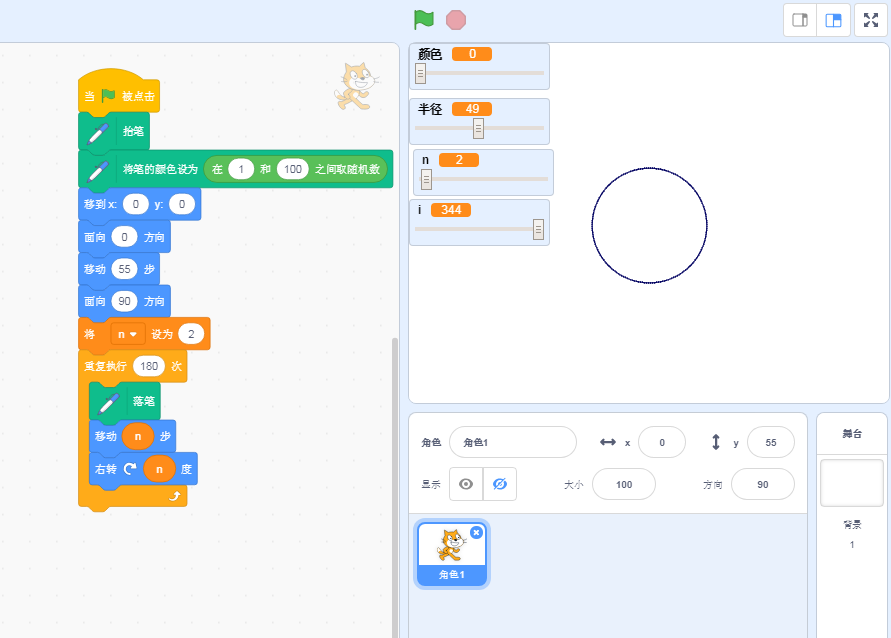Viewport: 891px width, 638px height.
Task: Click the green flag icon in the hat block
Action: point(108,96)
